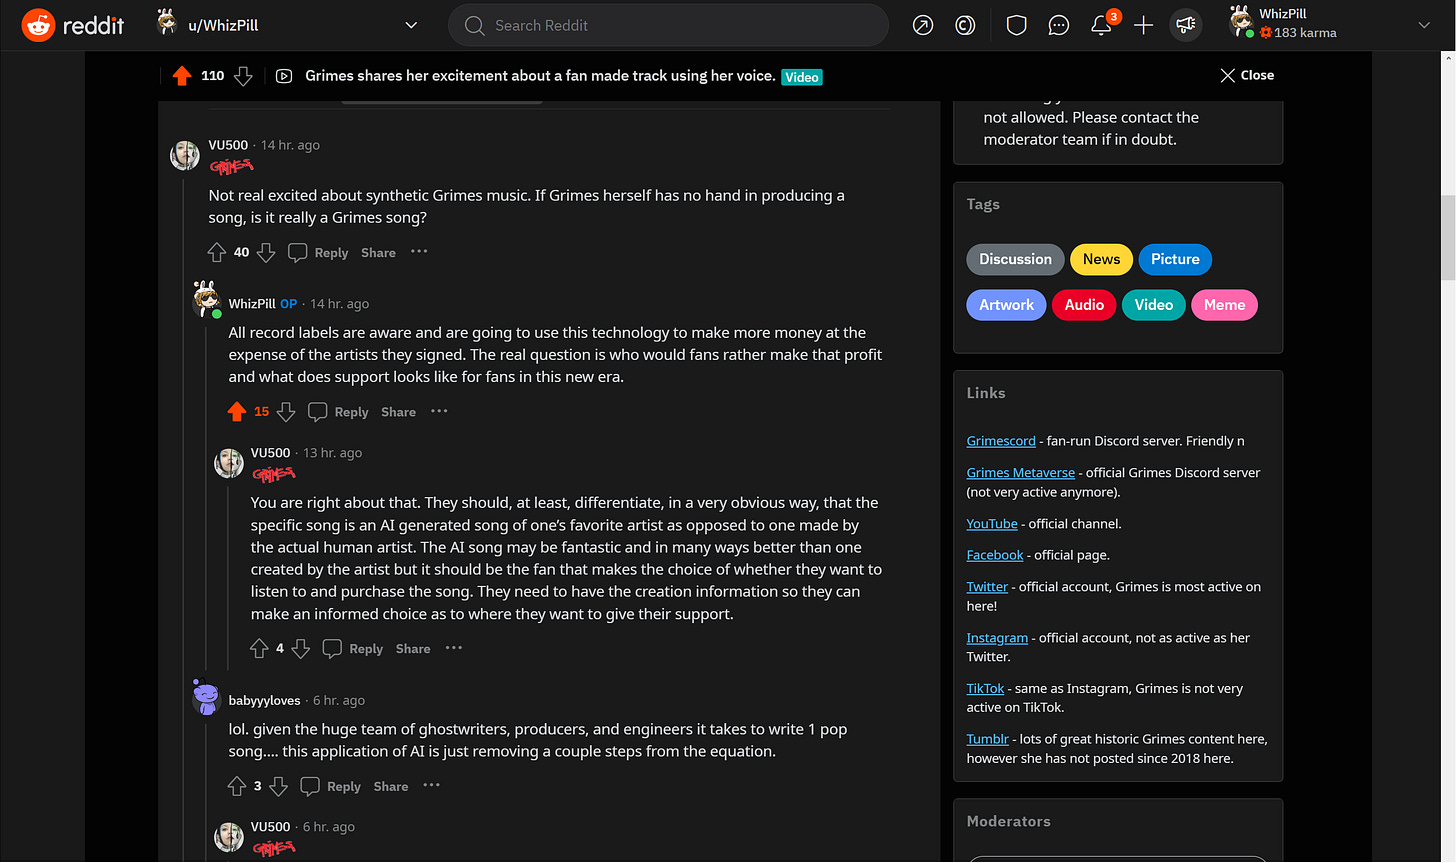Downvote the post next to 110

pyautogui.click(x=243, y=76)
